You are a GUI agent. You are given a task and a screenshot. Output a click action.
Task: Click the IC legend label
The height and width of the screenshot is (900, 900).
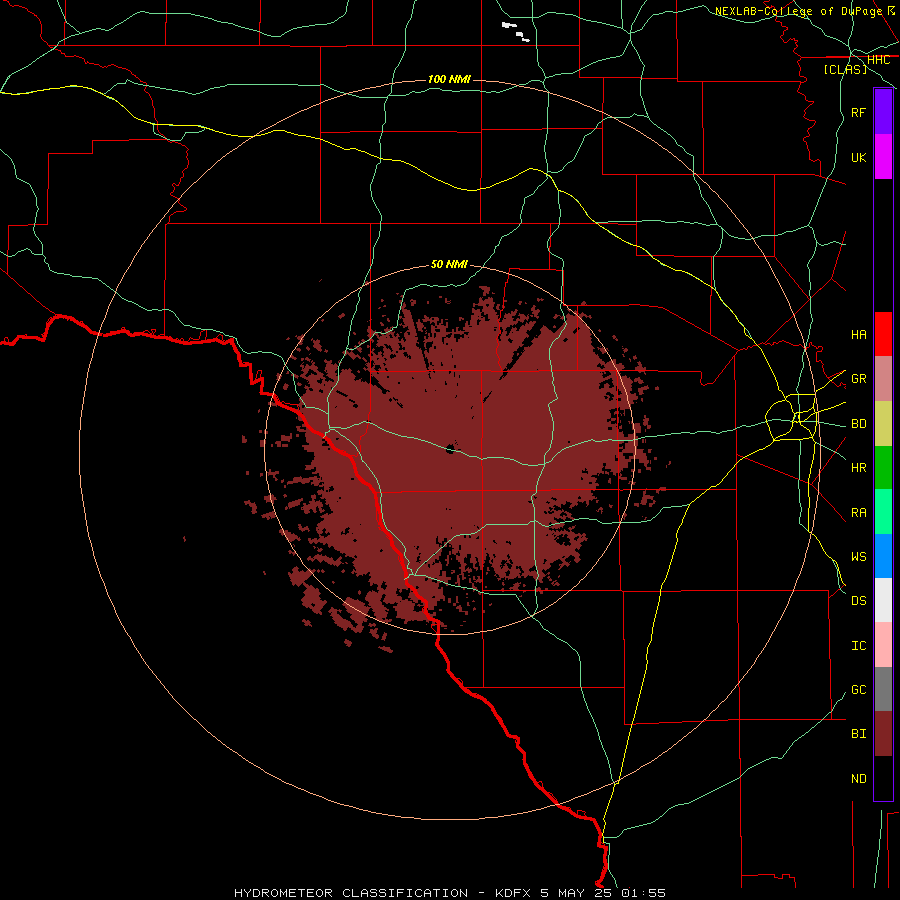(x=859, y=646)
